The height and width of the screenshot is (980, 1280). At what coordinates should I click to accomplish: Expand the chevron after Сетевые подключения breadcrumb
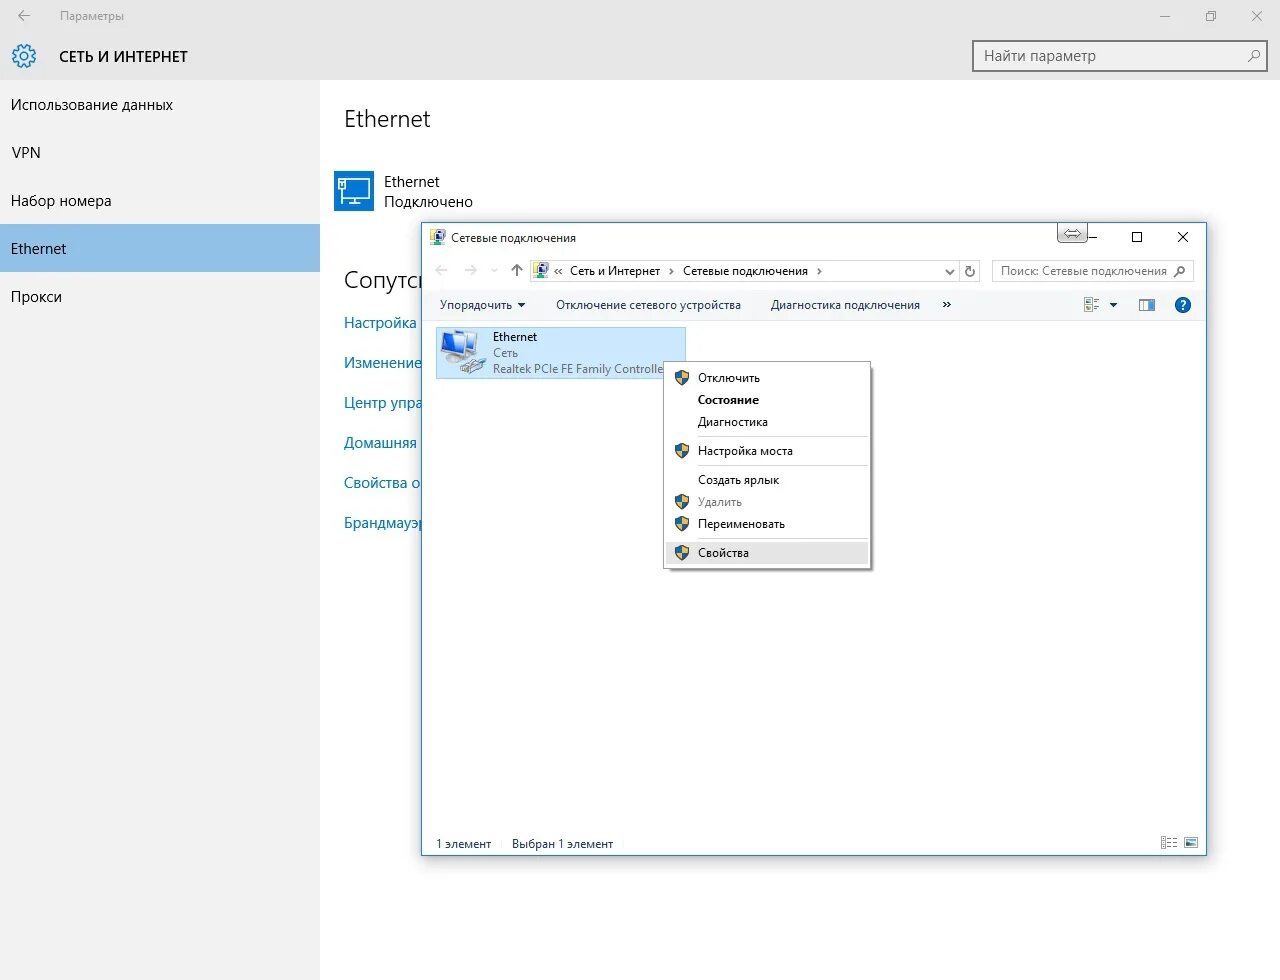click(x=820, y=271)
